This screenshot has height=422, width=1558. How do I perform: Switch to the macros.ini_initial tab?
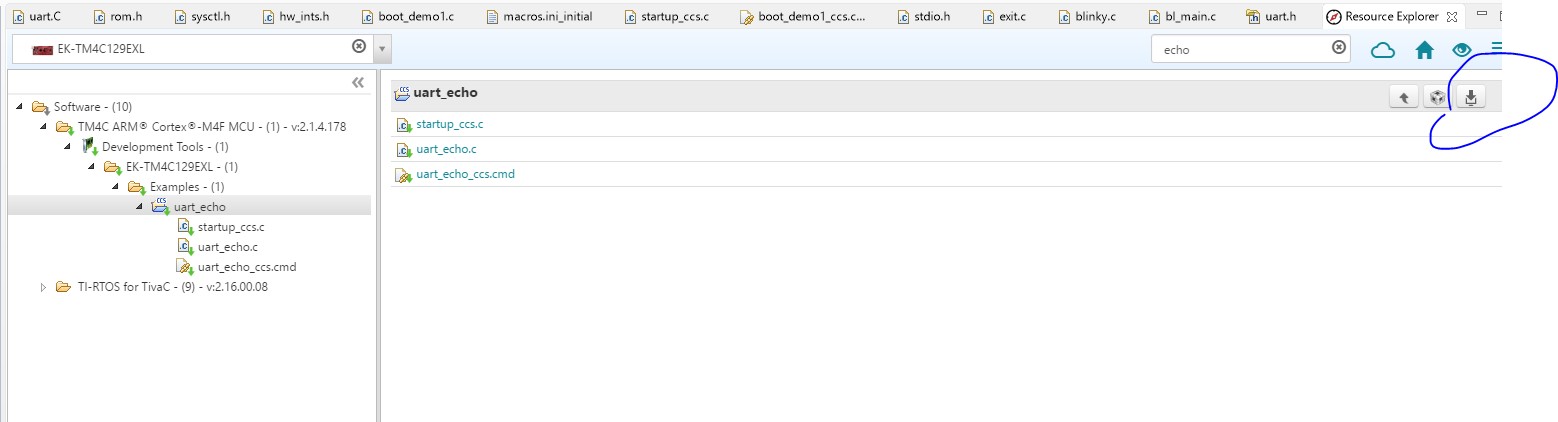click(x=541, y=17)
